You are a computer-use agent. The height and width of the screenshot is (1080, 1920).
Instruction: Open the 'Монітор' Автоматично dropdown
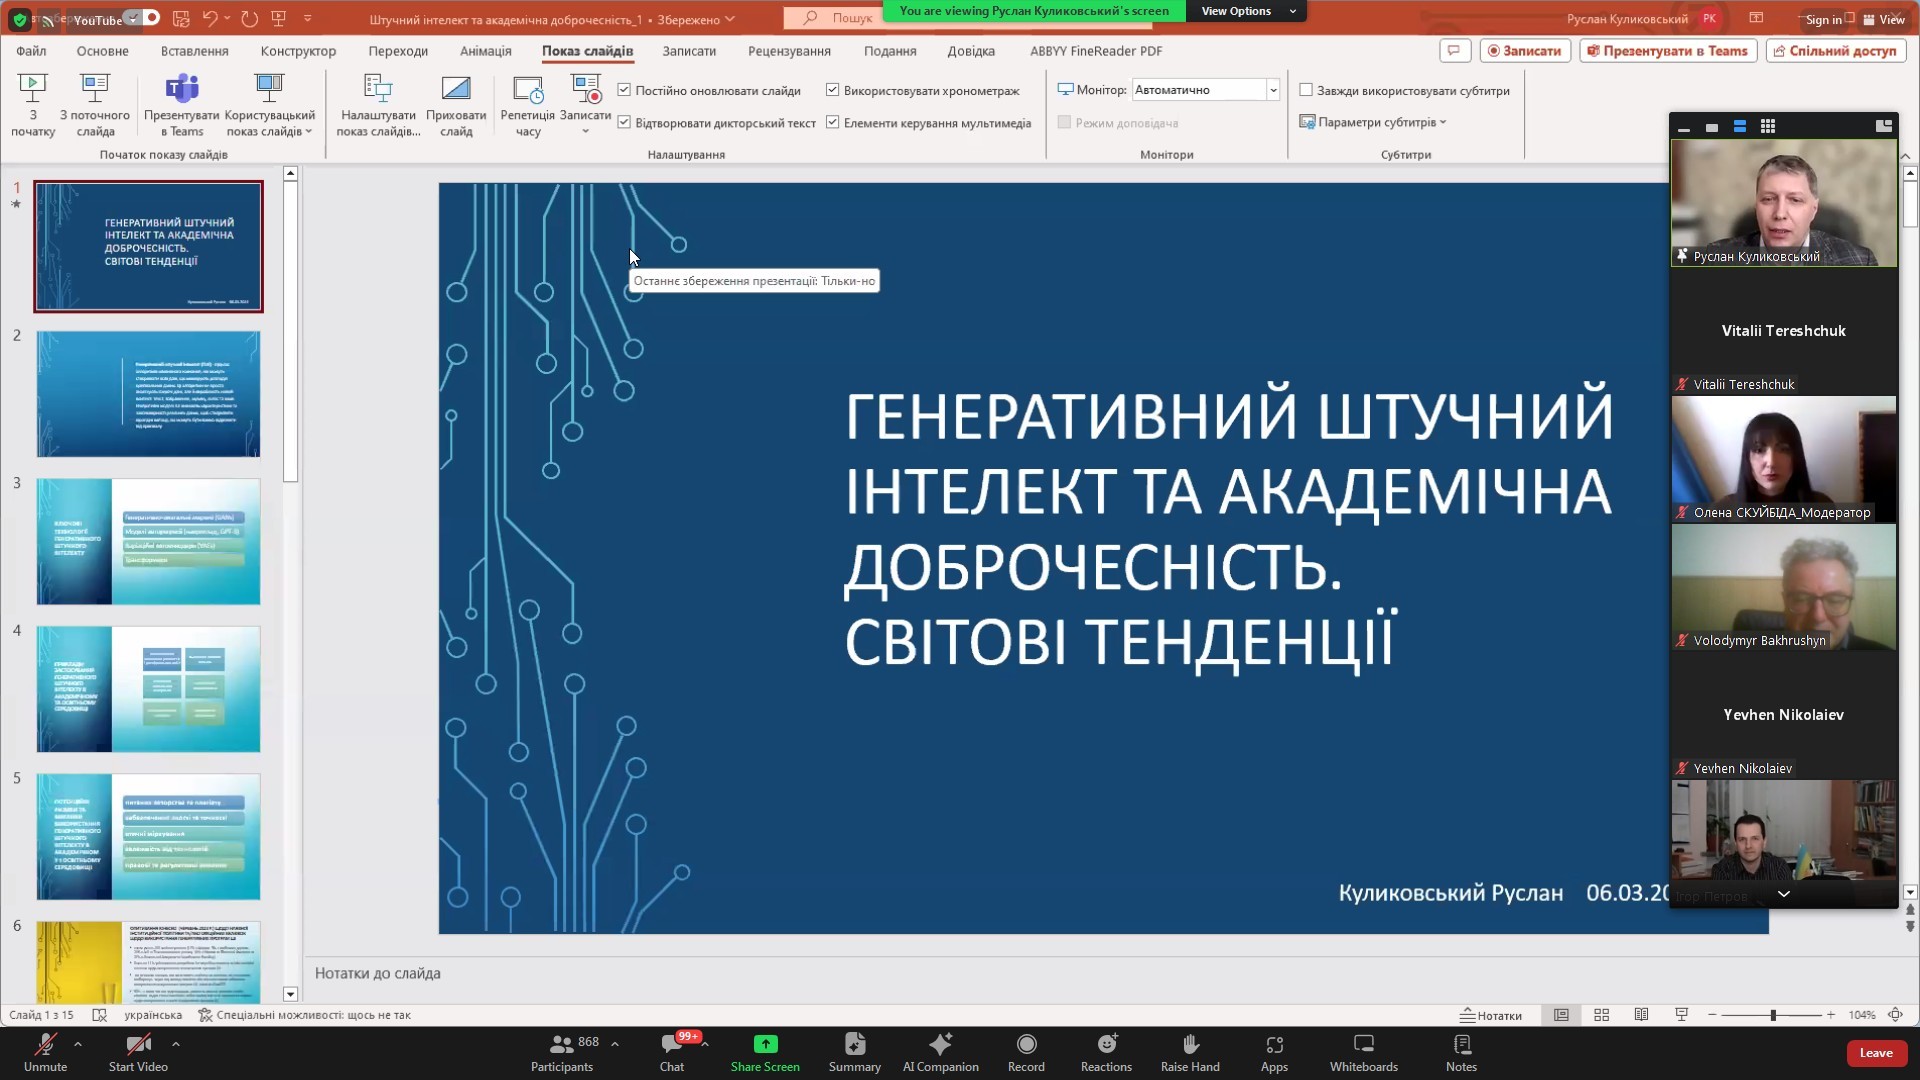(1272, 90)
